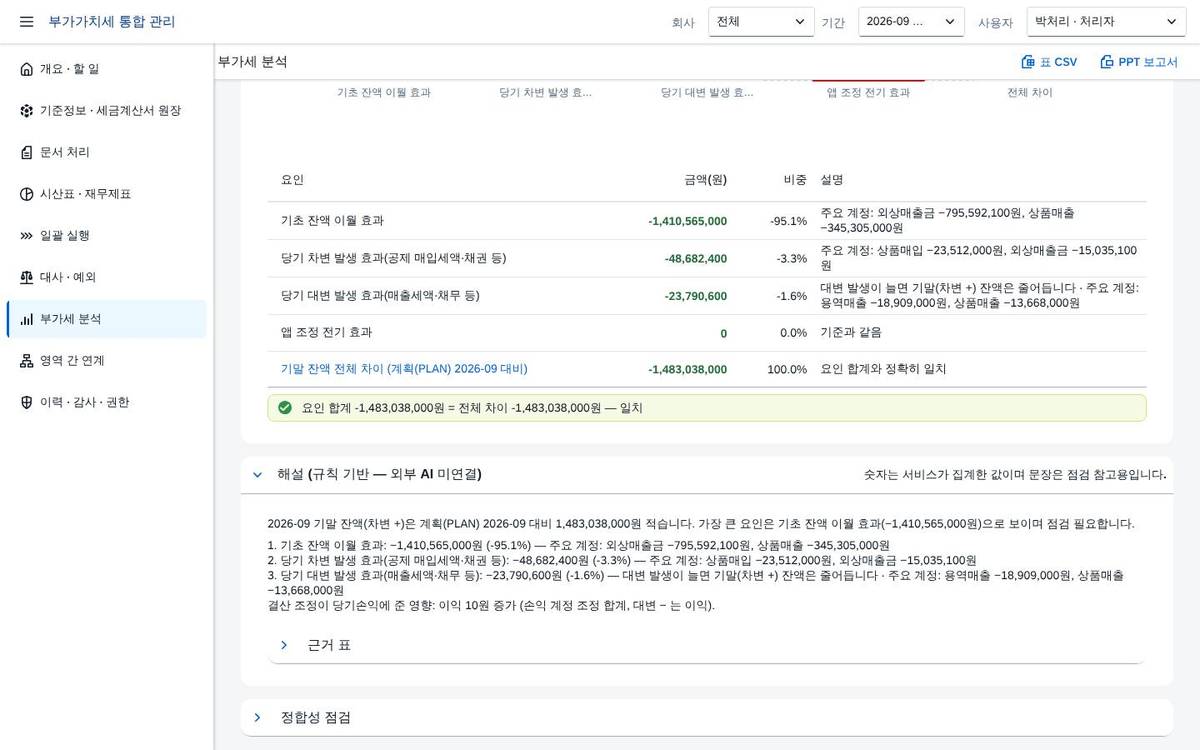Open 문서 처리 menu item
Screen dimensions: 1200x750
pyautogui.click(x=106, y=152)
